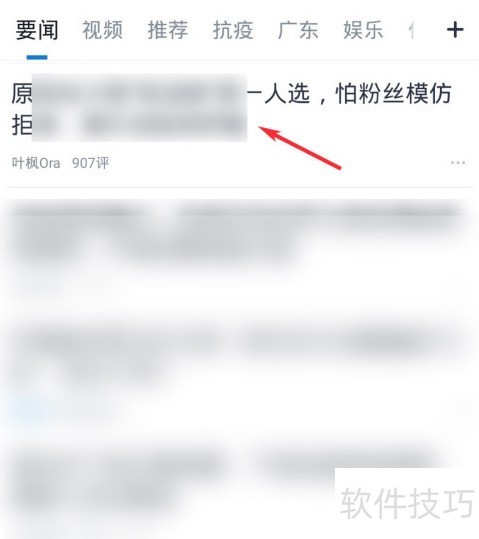This screenshot has width=479, height=539.
Task: Click the blurred portion of the headline
Action: tap(139, 107)
